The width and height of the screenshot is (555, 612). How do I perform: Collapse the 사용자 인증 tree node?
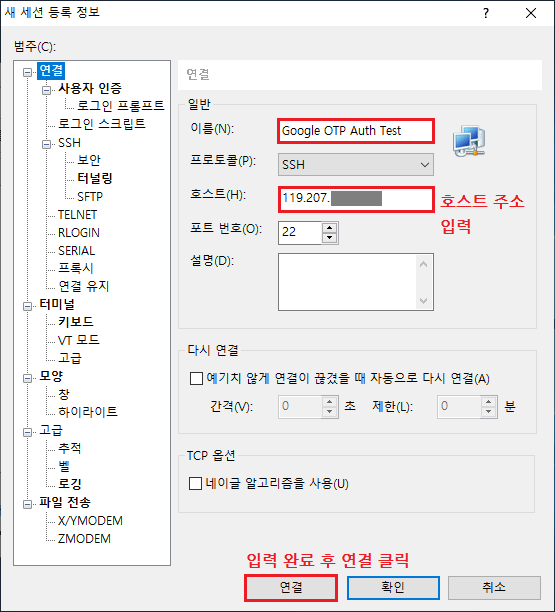46,90
